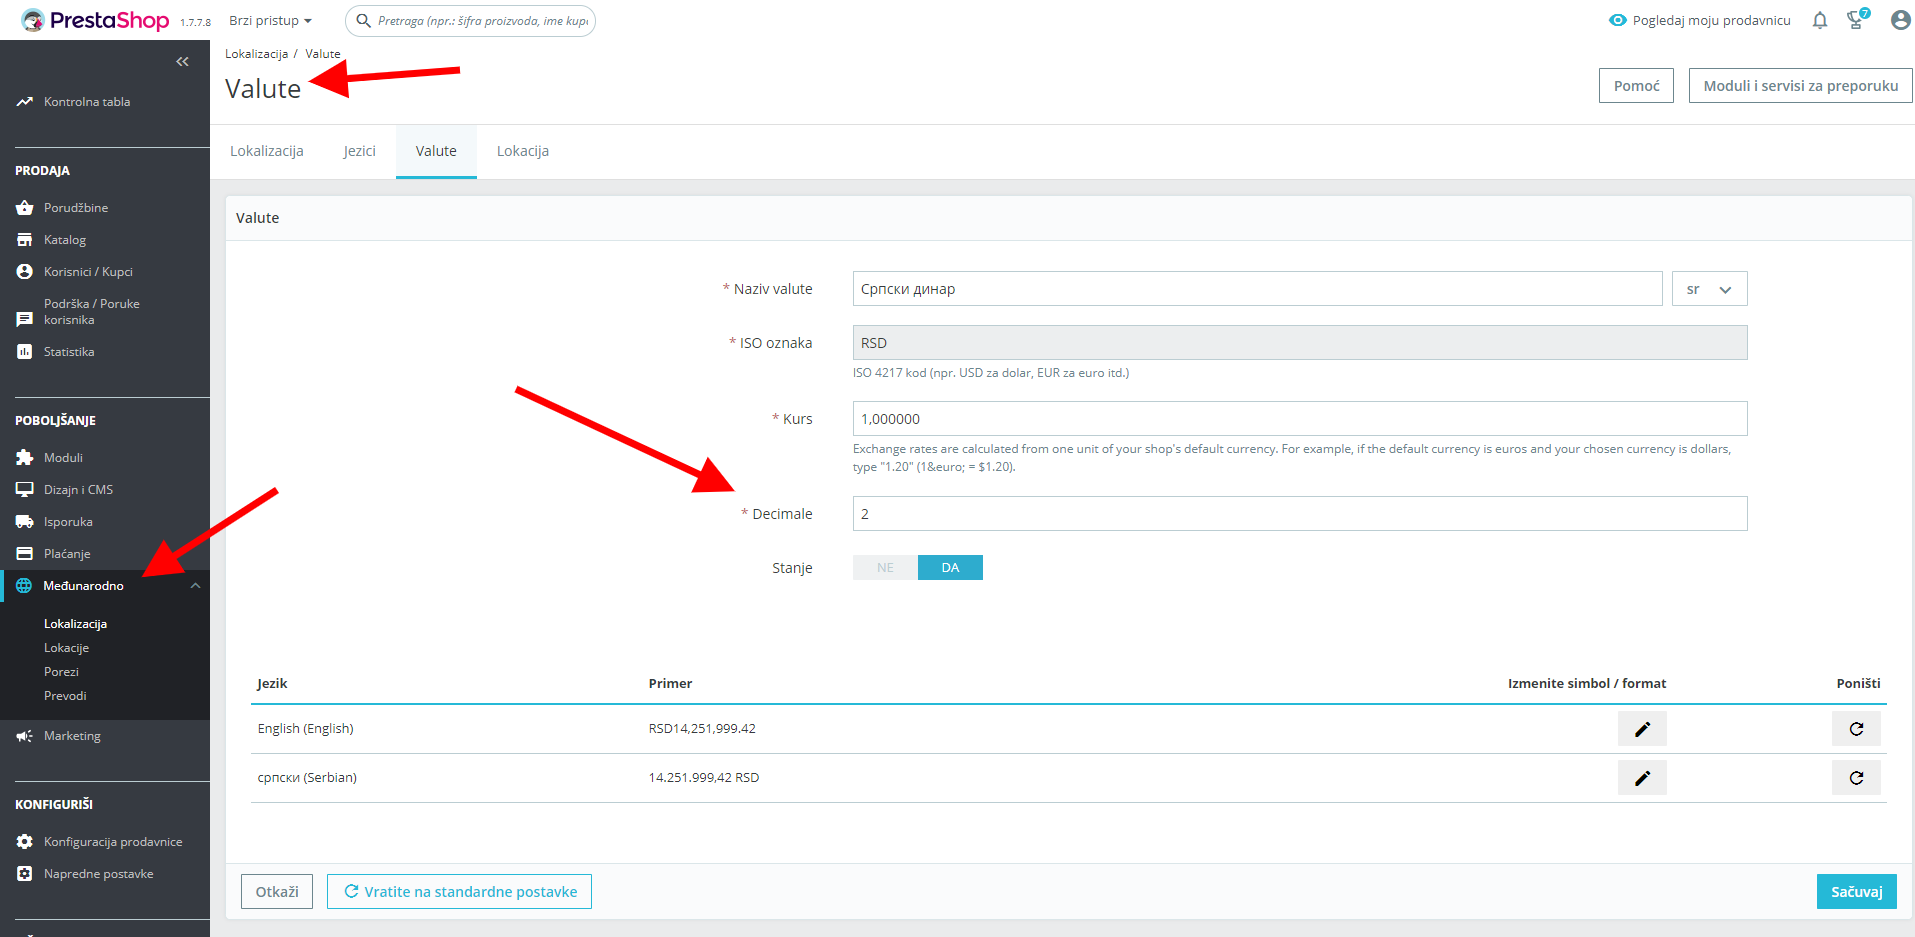Image resolution: width=1915 pixels, height=937 pixels.
Task: Click the eye icon for shop preview
Action: (1618, 20)
